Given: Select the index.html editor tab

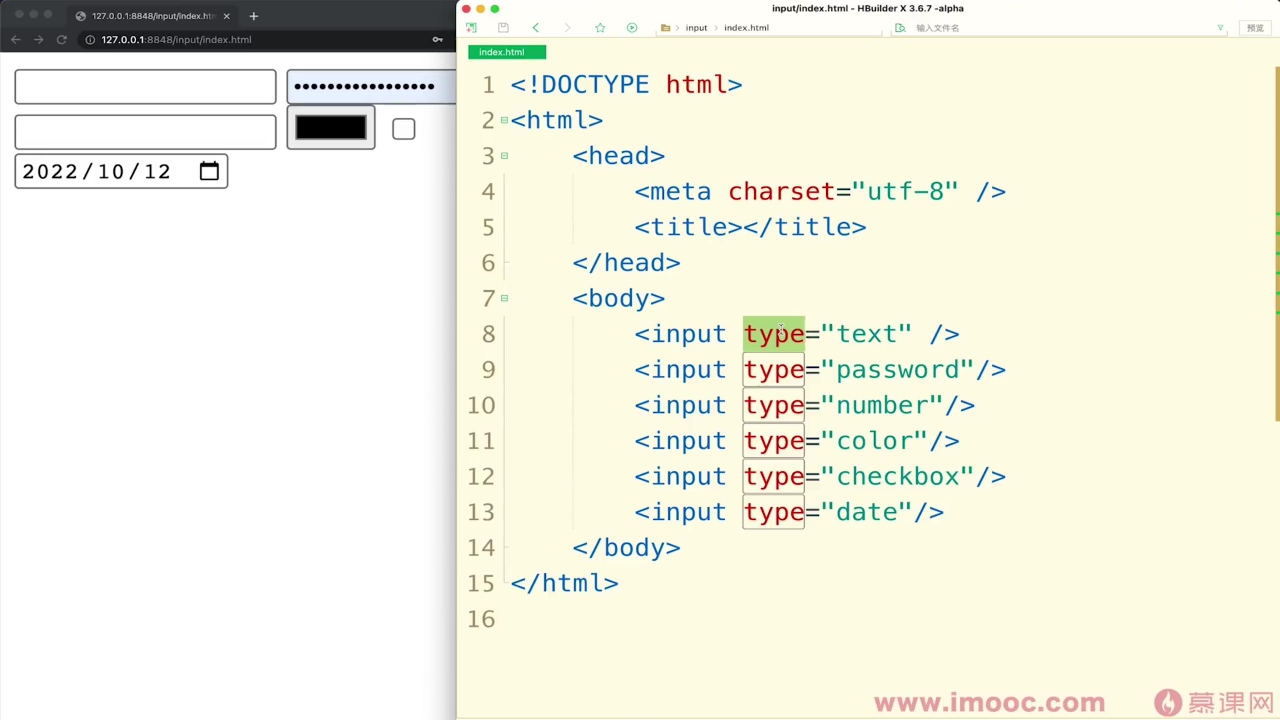Looking at the screenshot, I should [507, 52].
